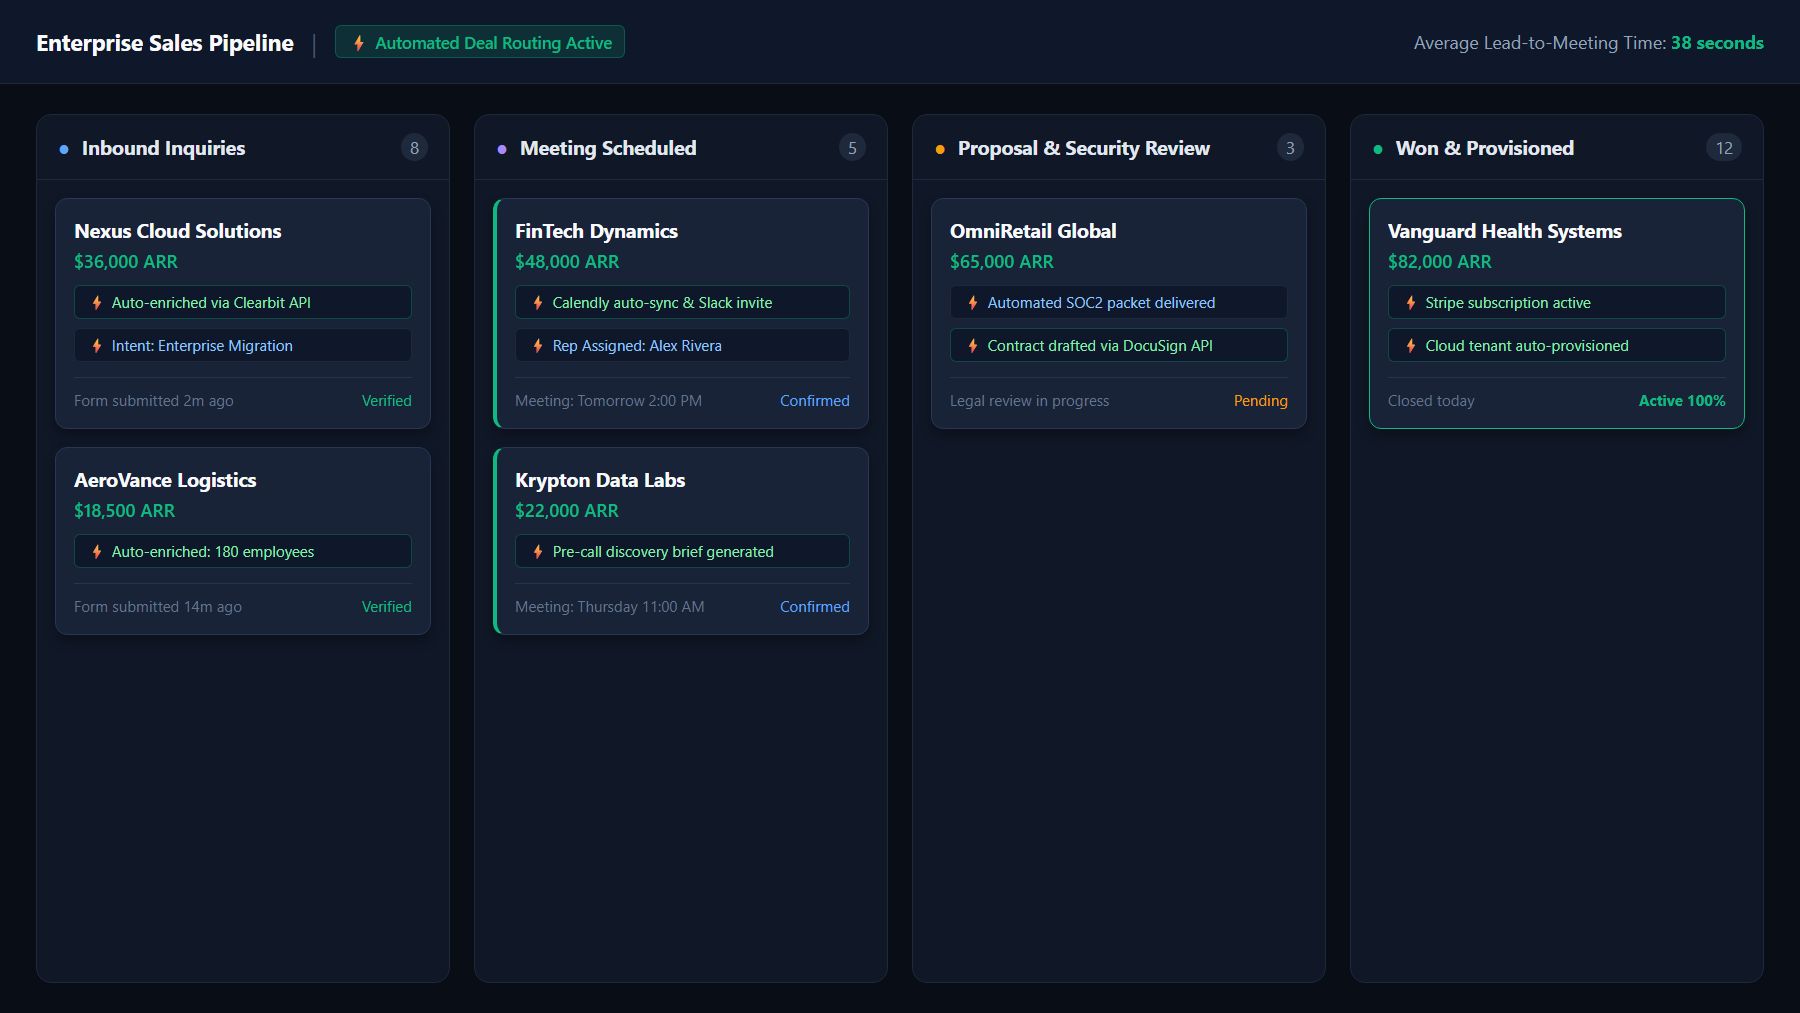Click the $65,000 ARR value
The width and height of the screenshot is (1800, 1013).
(x=1002, y=261)
